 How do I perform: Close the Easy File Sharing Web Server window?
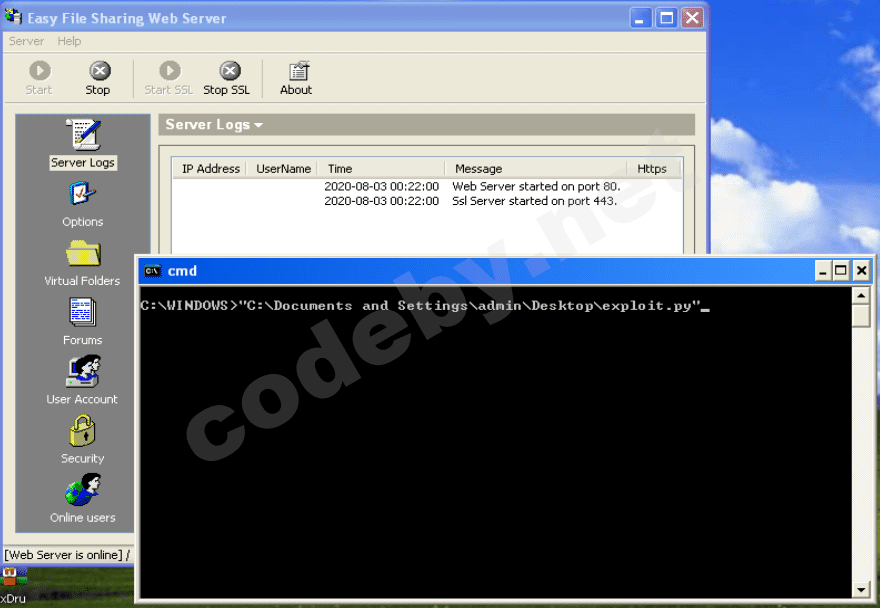tap(693, 18)
